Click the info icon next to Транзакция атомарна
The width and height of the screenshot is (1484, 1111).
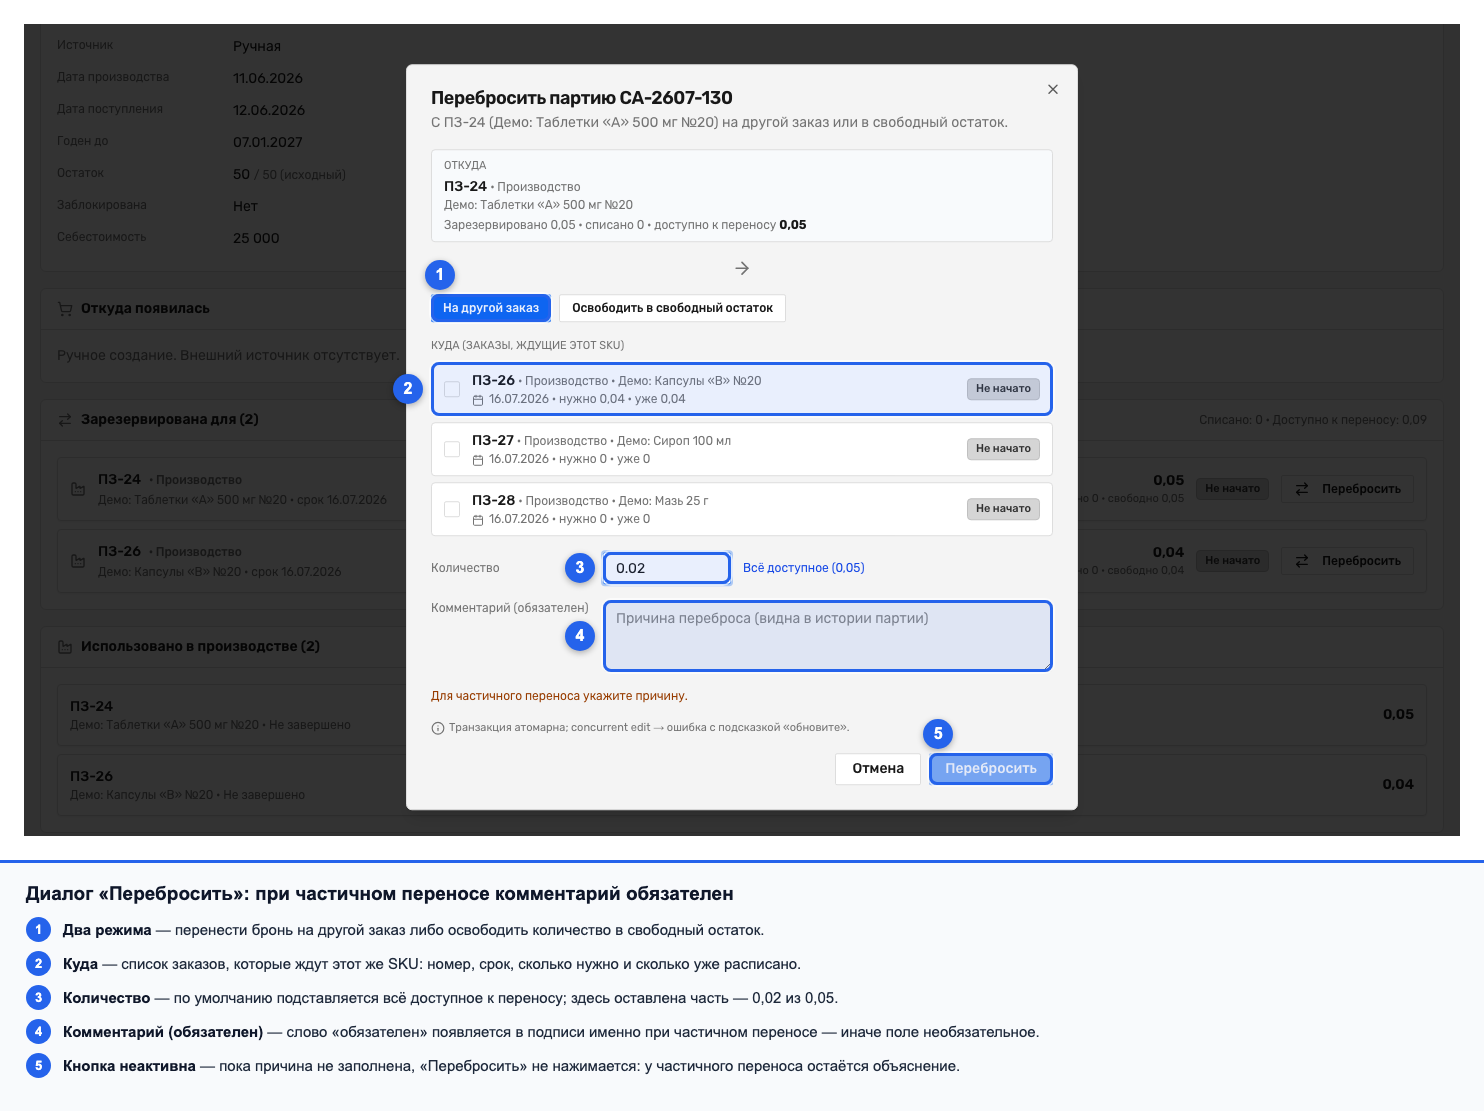tap(437, 728)
